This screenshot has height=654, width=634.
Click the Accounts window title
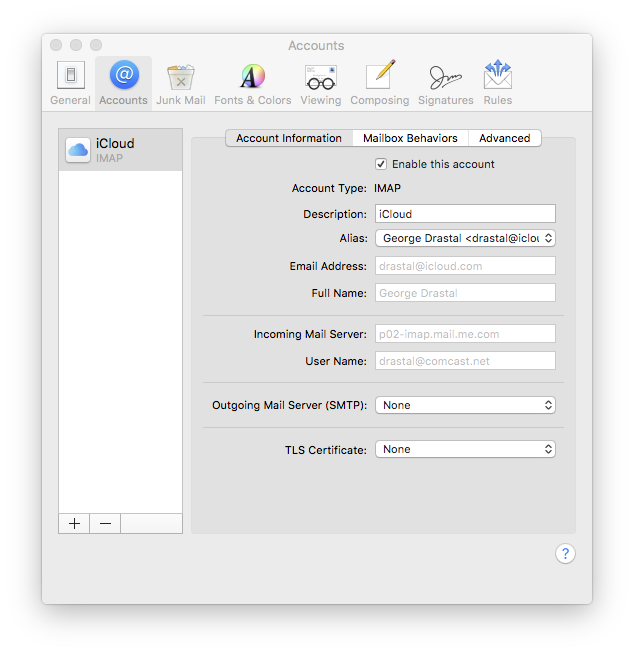click(x=316, y=45)
